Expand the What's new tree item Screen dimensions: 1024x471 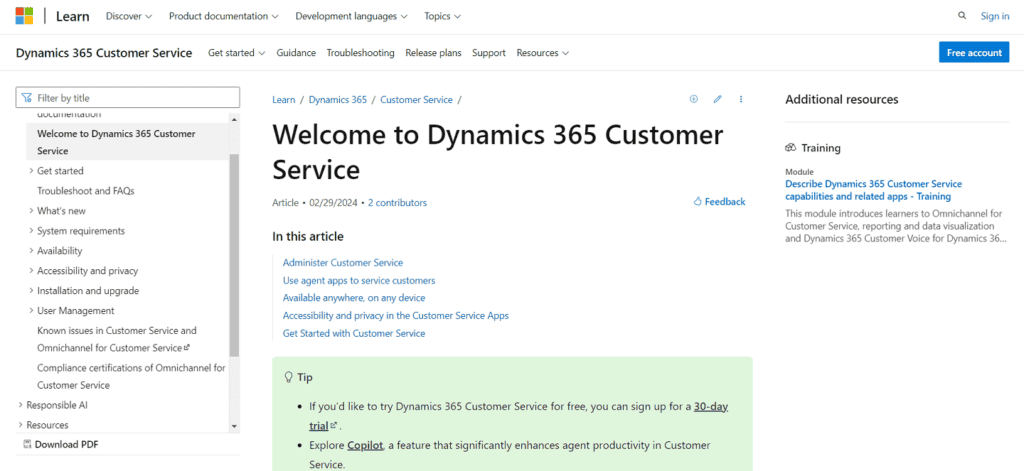(31, 210)
